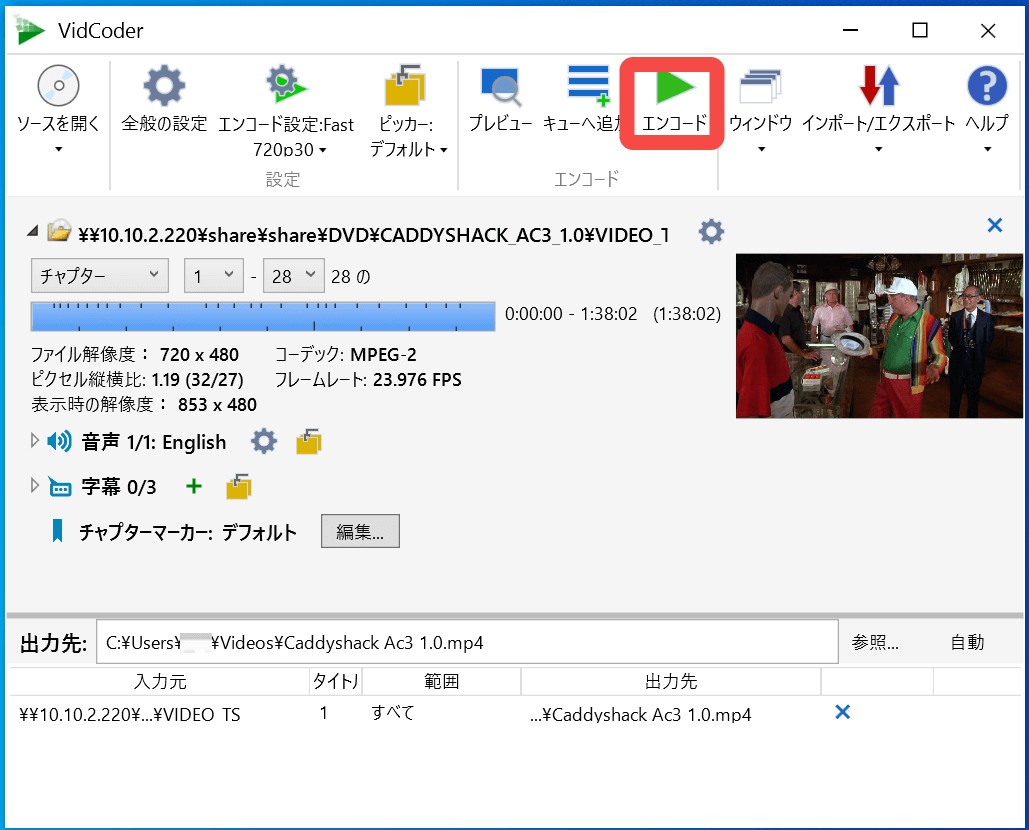Click the subtitle track icon
Screen dimensions: 1029x830
(60, 487)
